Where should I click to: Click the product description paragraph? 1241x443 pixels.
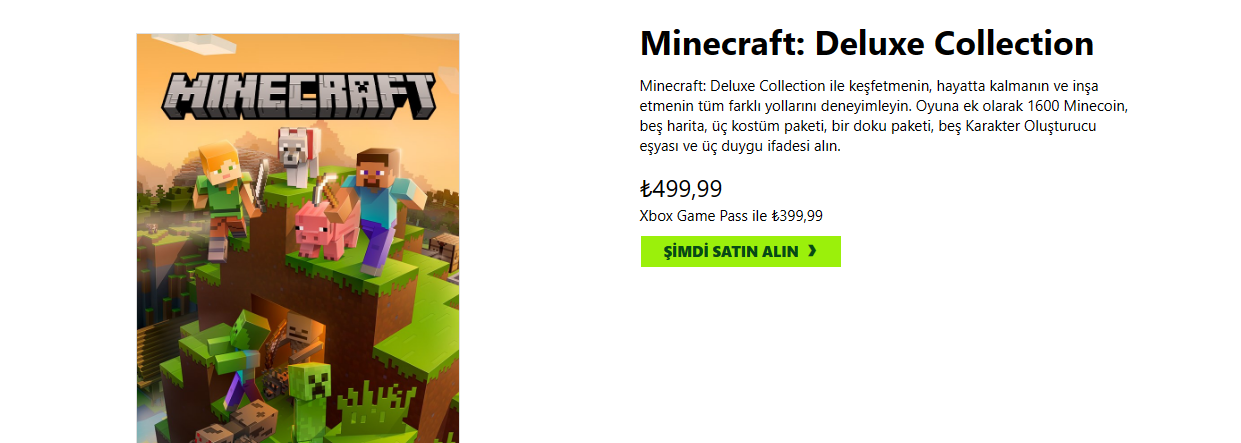click(x=884, y=116)
